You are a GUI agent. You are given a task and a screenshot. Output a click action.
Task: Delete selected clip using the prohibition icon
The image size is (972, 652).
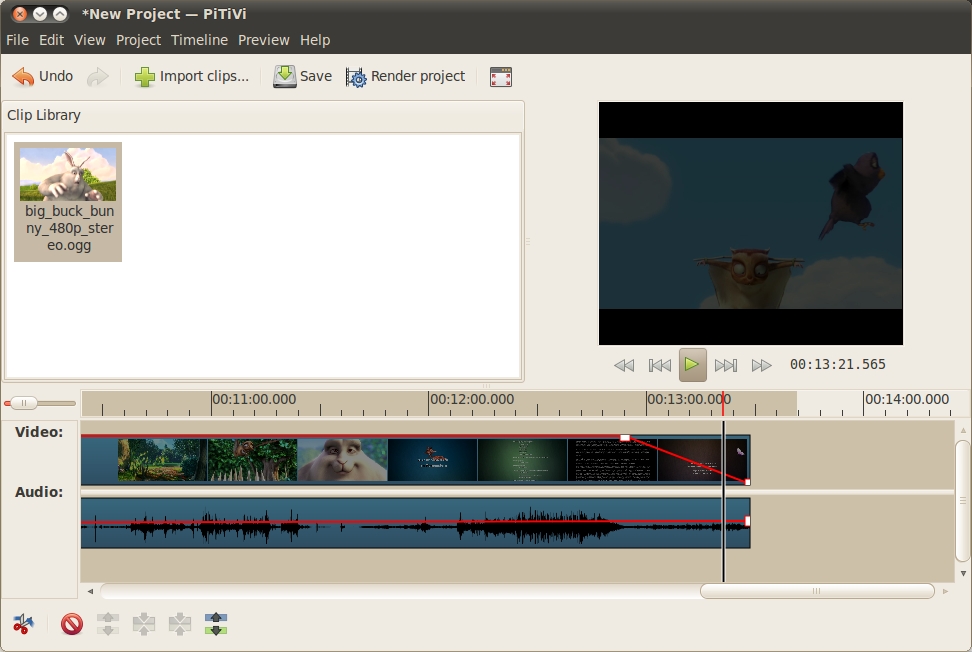[x=69, y=623]
